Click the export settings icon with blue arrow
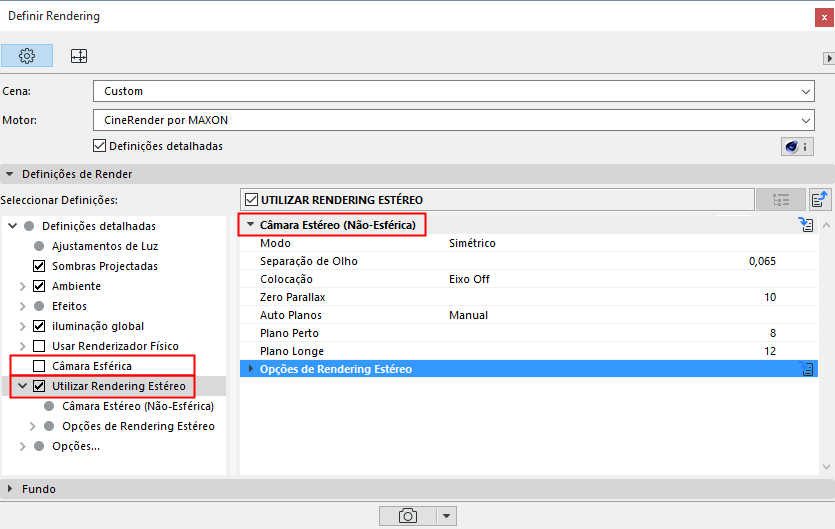This screenshot has height=529, width=835. pos(820,200)
